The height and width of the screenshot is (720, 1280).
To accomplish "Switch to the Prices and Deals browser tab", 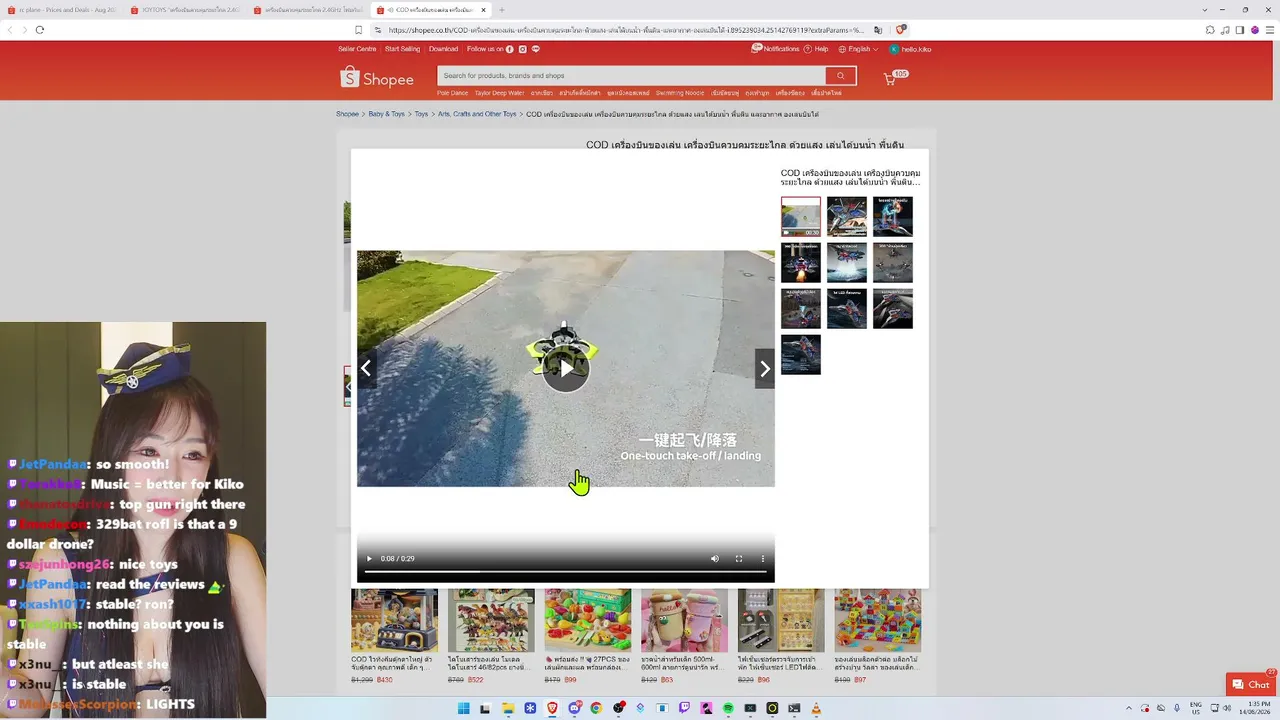I will [62, 10].
